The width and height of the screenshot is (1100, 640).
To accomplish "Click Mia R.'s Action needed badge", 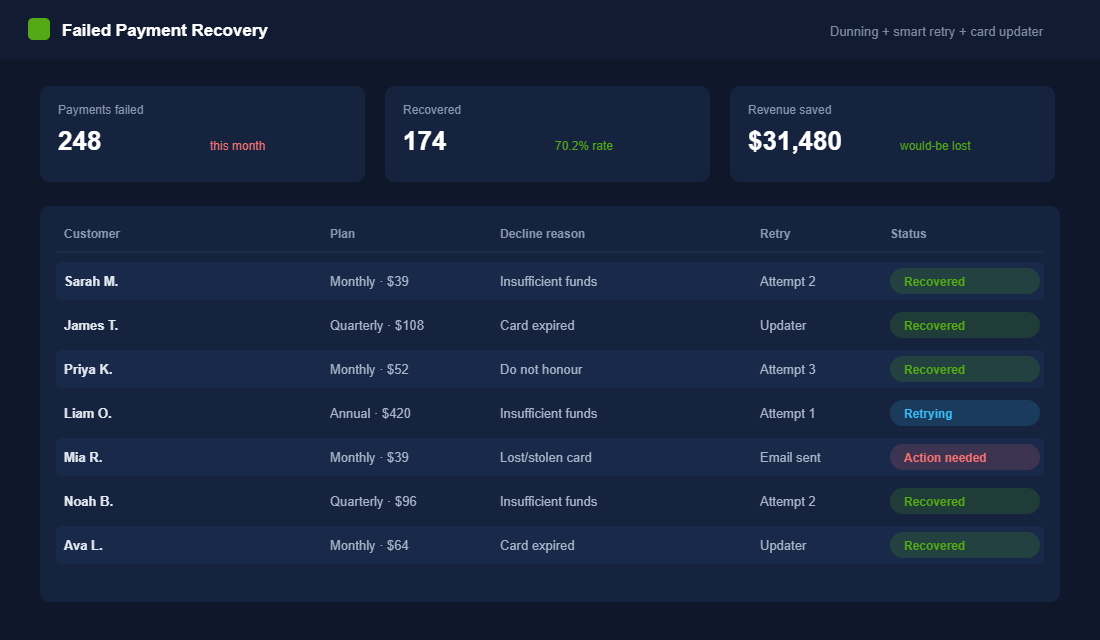I will tap(965, 458).
